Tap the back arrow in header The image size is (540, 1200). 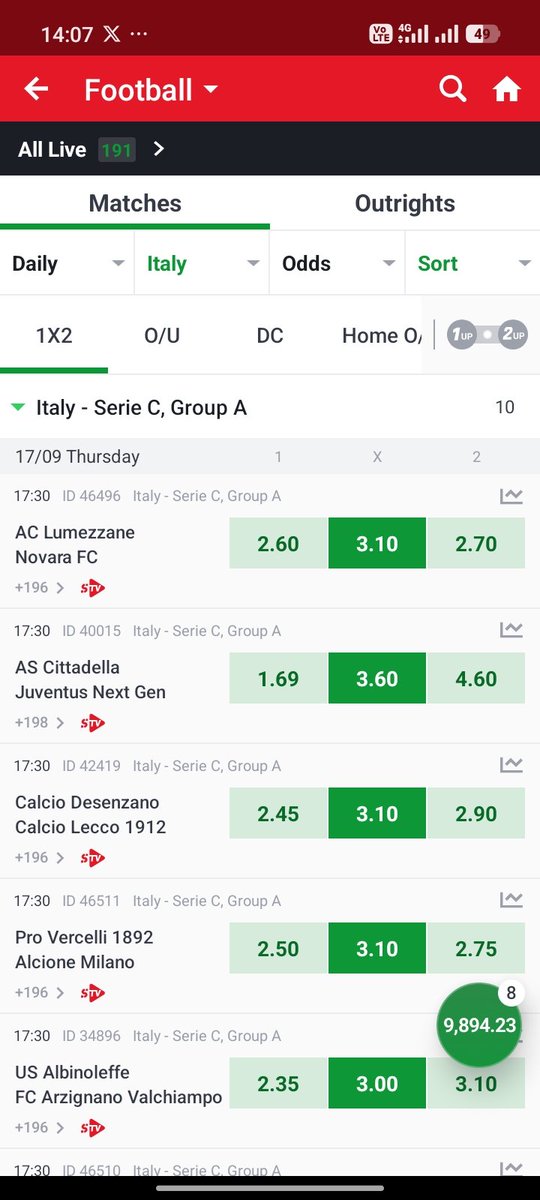36,89
